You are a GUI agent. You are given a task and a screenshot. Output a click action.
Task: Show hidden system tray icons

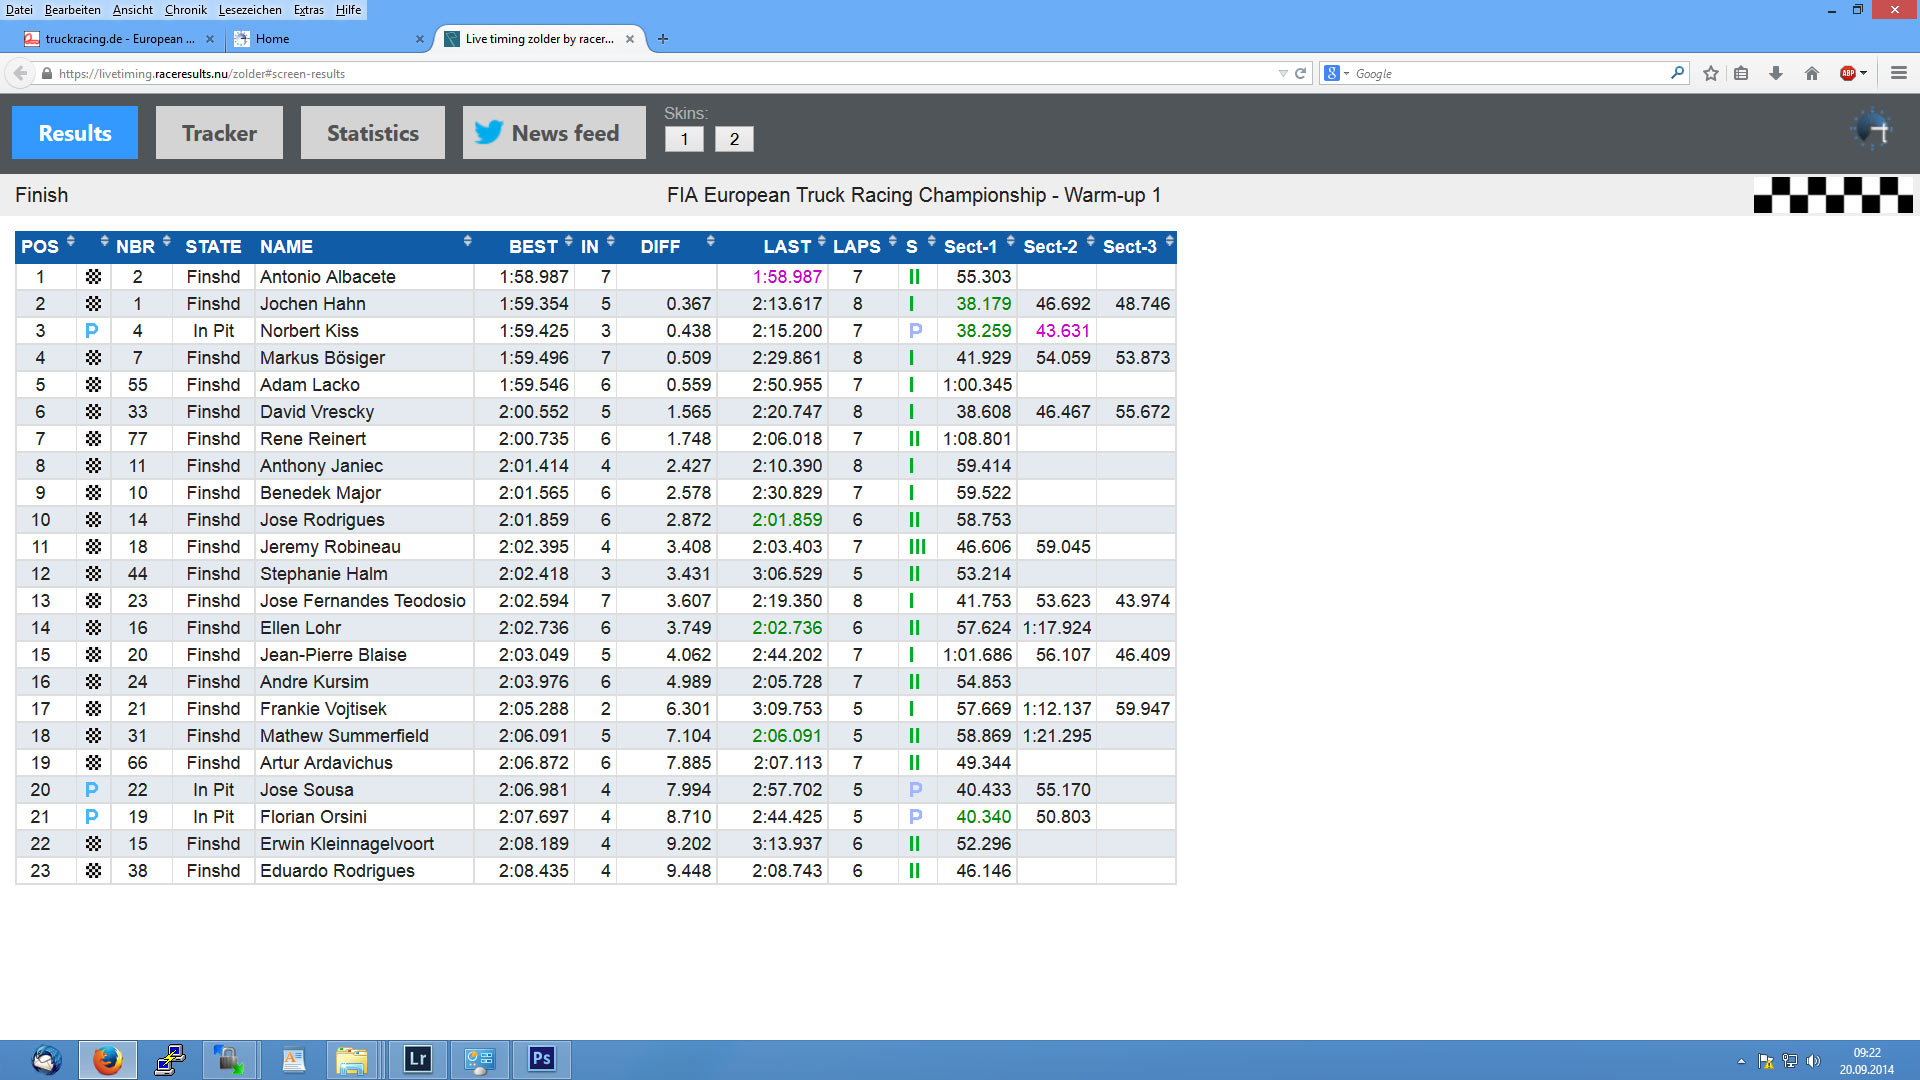(1741, 1061)
